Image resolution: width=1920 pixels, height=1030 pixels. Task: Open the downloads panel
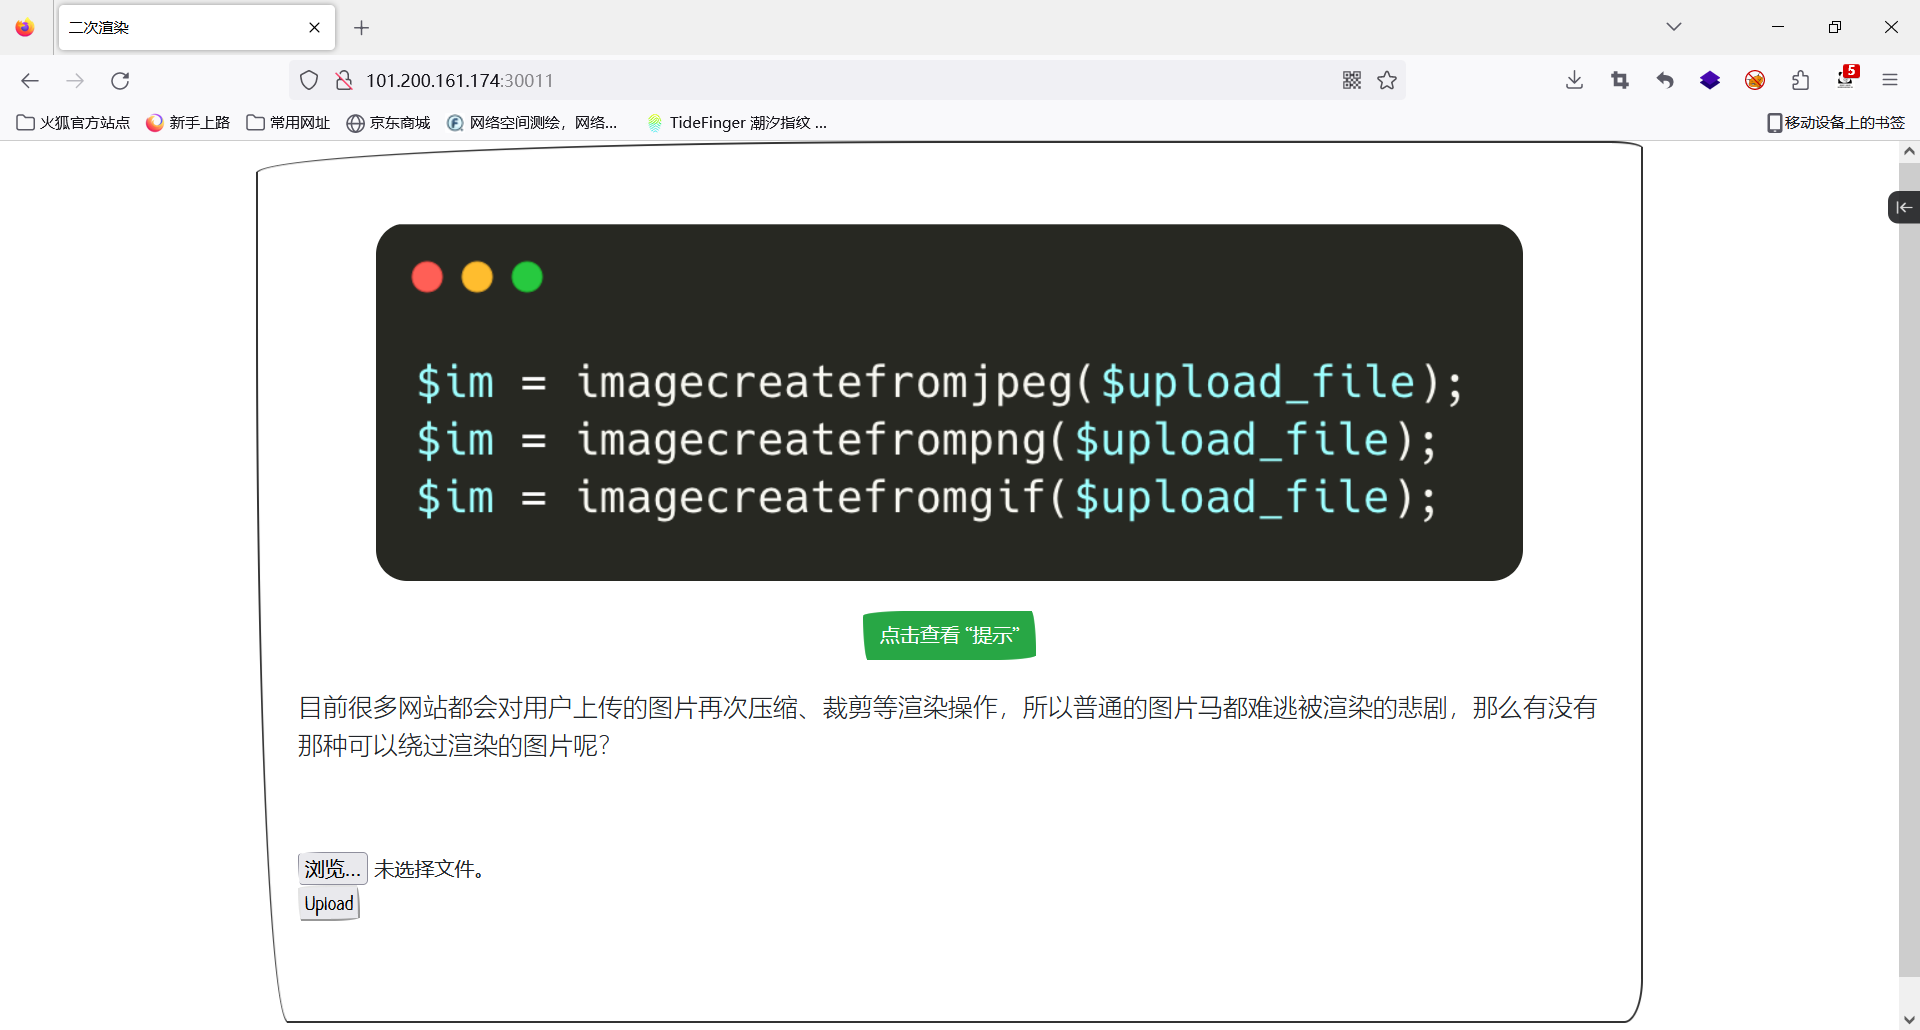1574,80
